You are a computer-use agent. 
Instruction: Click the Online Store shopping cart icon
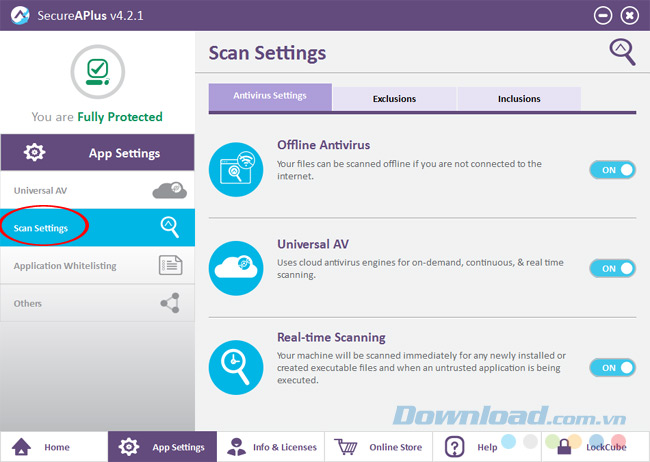coord(345,447)
